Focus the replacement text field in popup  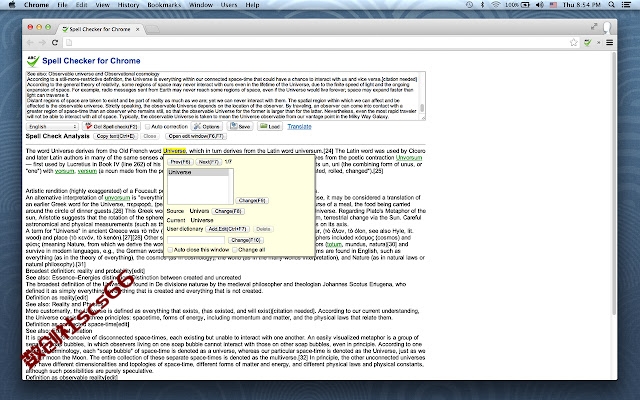coord(196,240)
